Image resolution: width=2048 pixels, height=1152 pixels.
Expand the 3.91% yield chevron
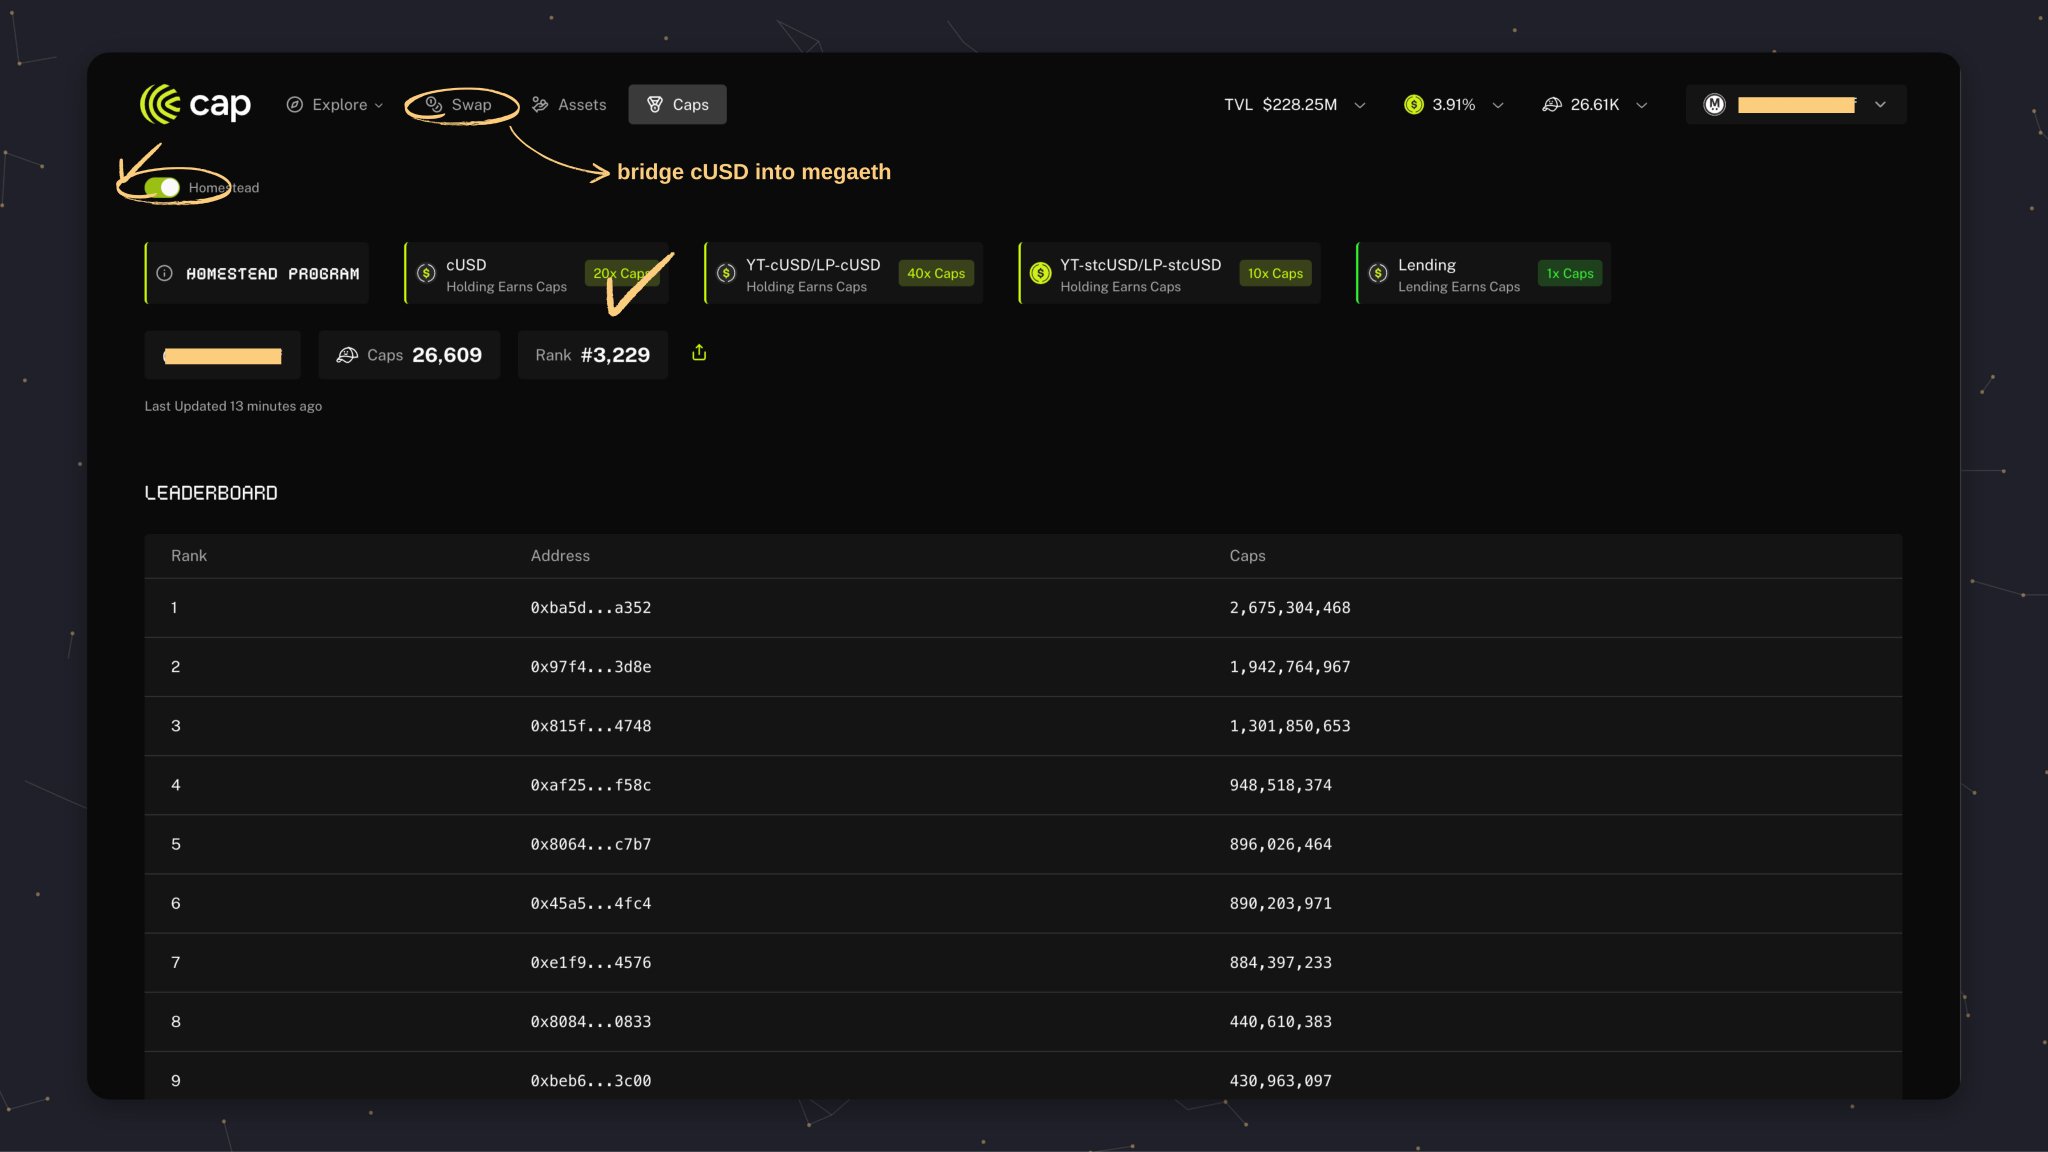pyautogui.click(x=1498, y=105)
